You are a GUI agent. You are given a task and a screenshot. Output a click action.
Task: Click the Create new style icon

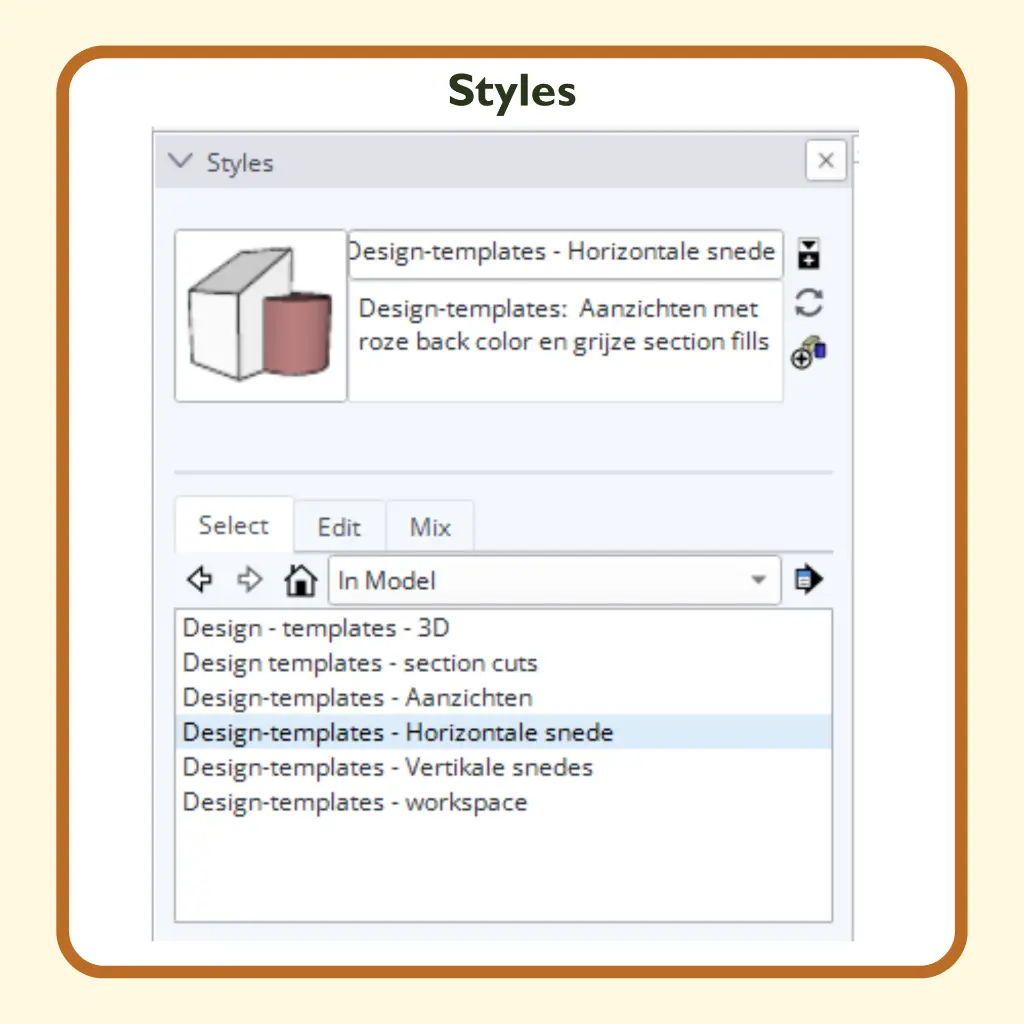809,353
